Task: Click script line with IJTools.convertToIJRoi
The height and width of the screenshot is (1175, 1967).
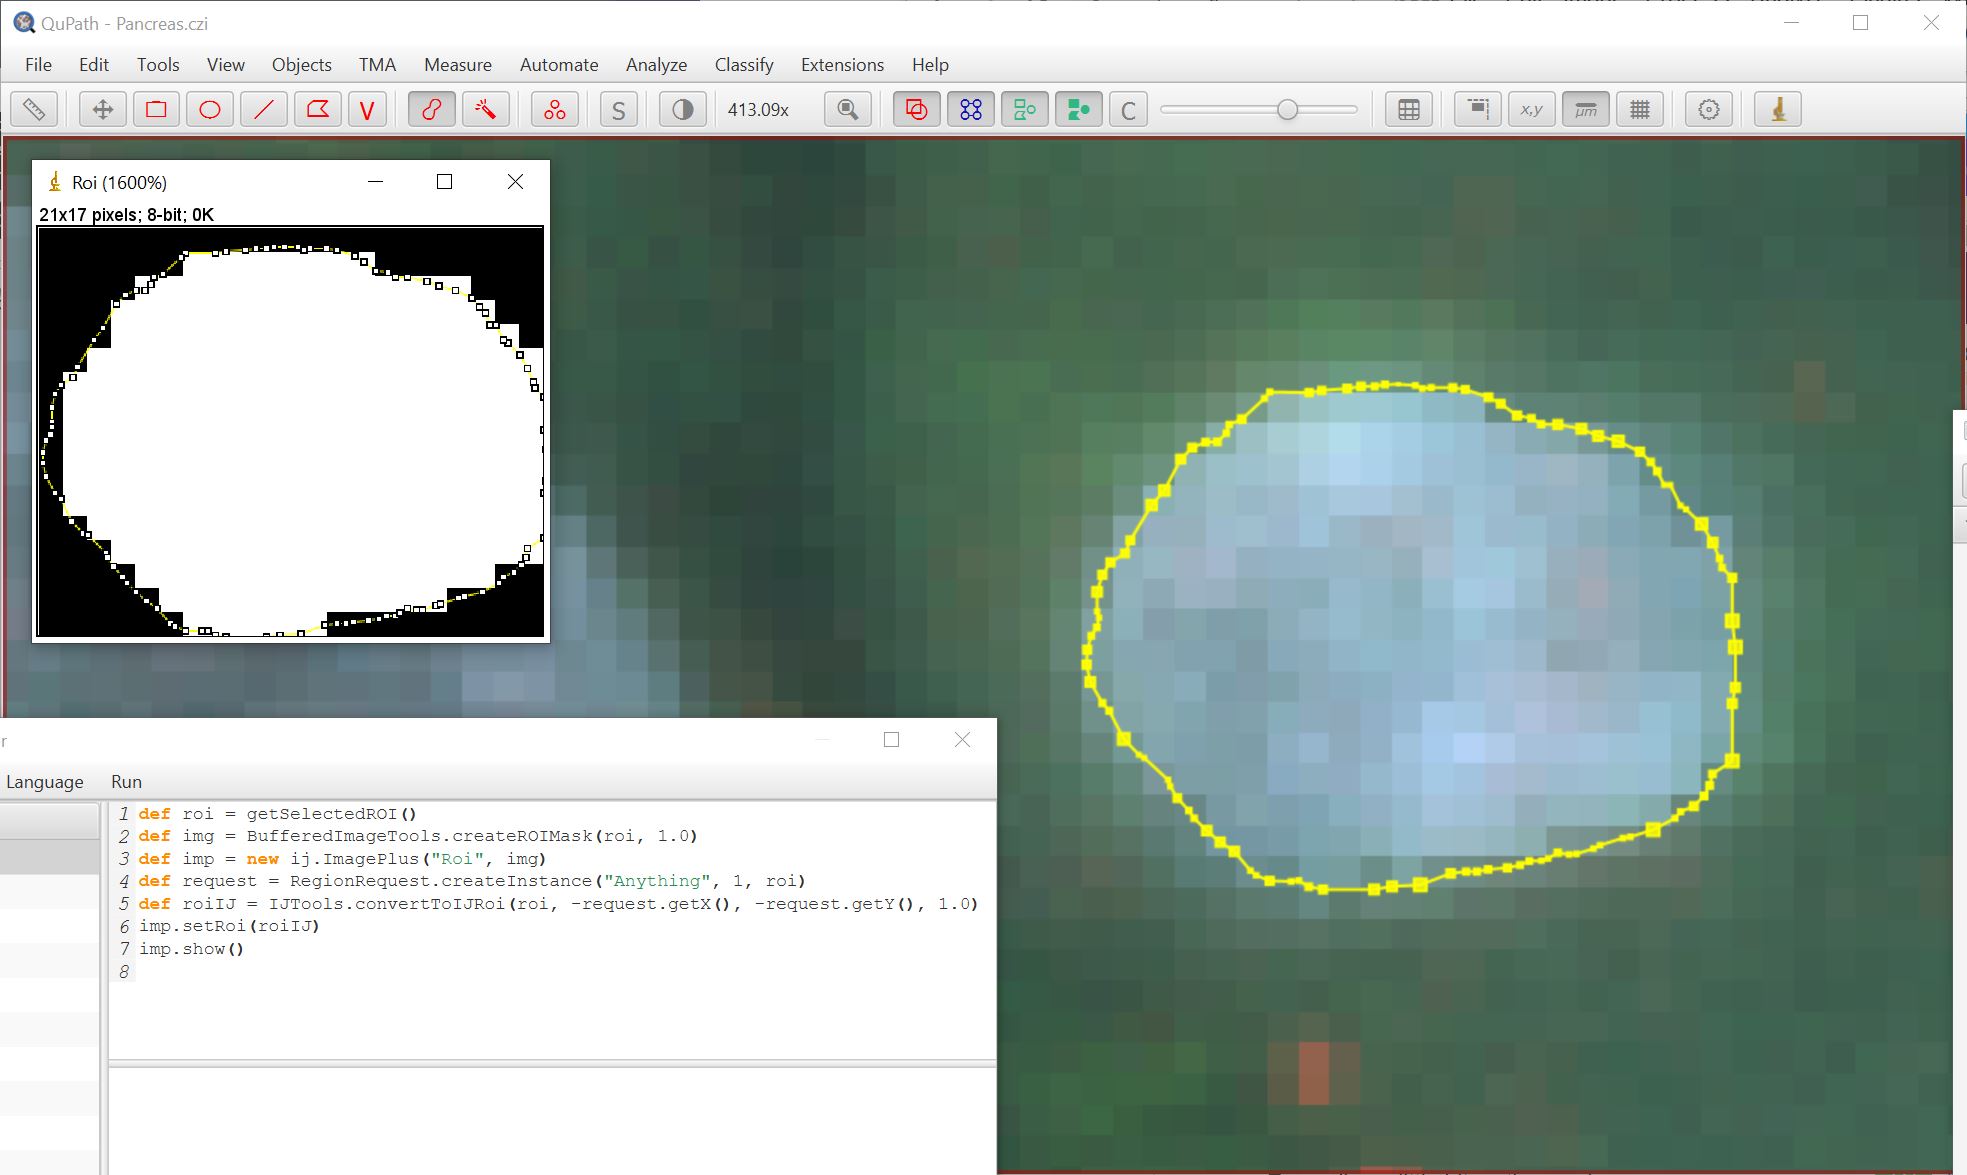Action: pyautogui.click(x=558, y=904)
